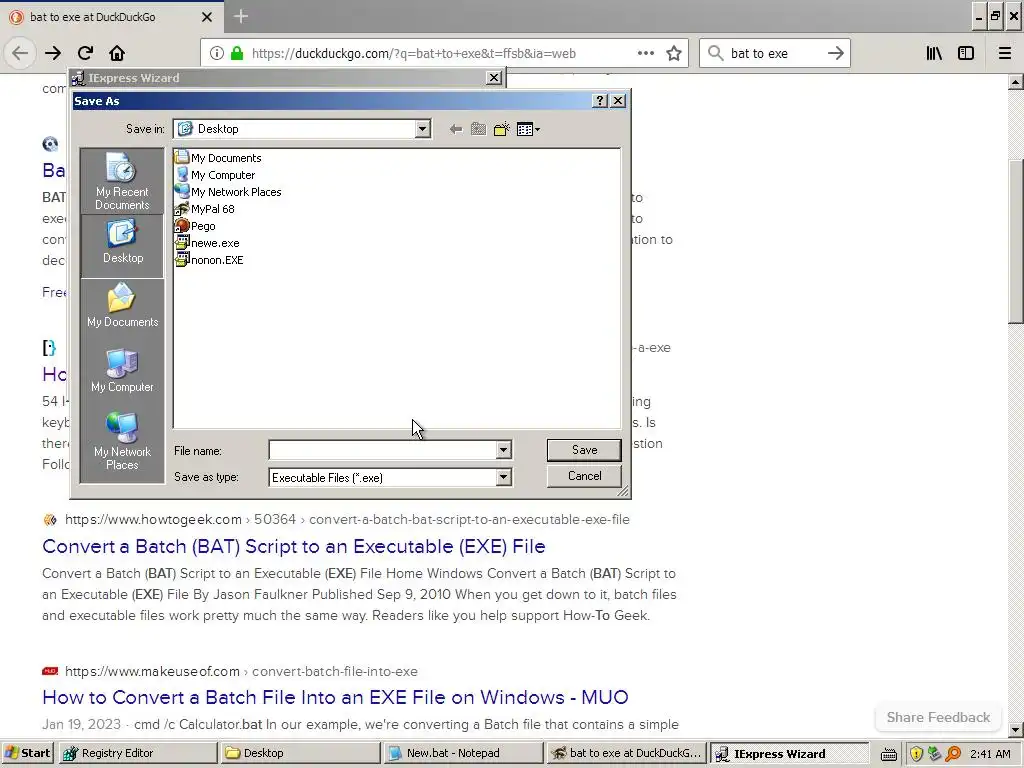Click the Save As help question button
This screenshot has height=768, width=1024.
click(600, 101)
